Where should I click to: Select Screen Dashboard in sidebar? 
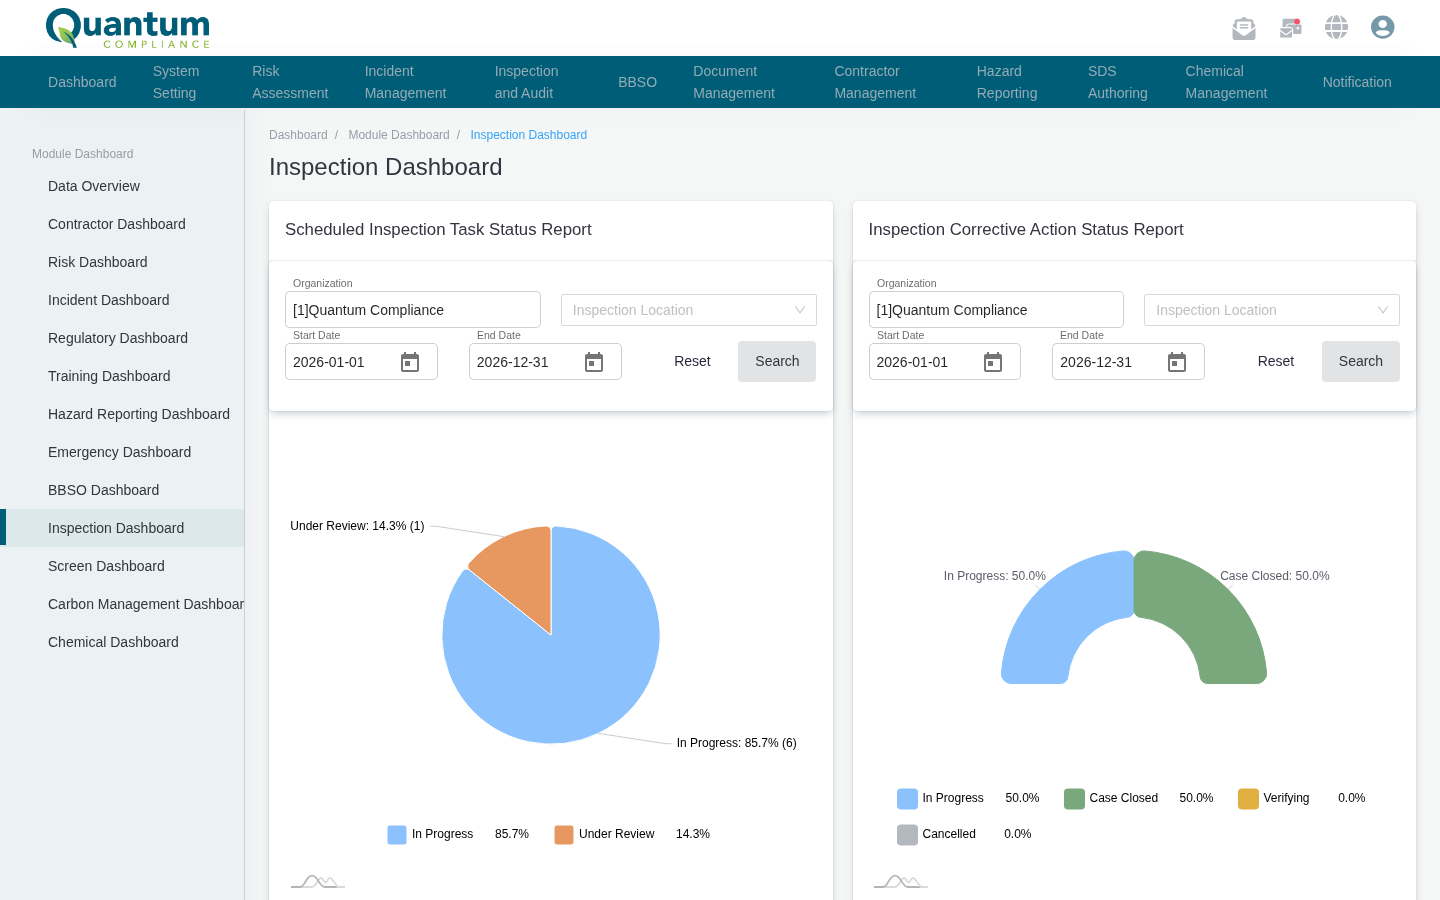122,566
